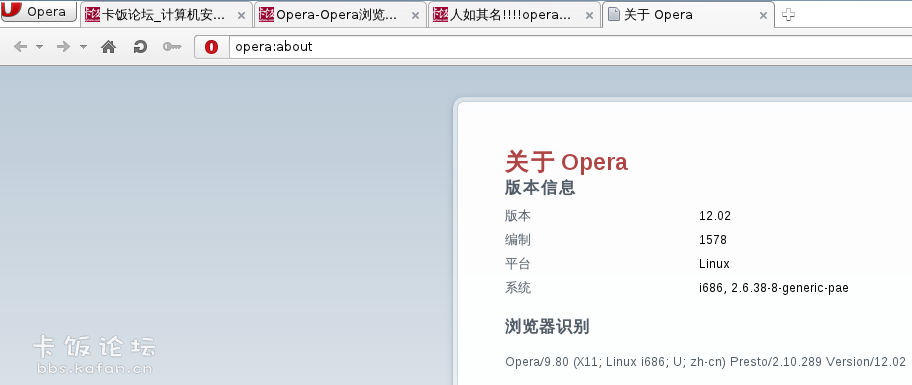Screen dimensions: 912x385
Task: Click the 版本 row label
Action: [518, 216]
